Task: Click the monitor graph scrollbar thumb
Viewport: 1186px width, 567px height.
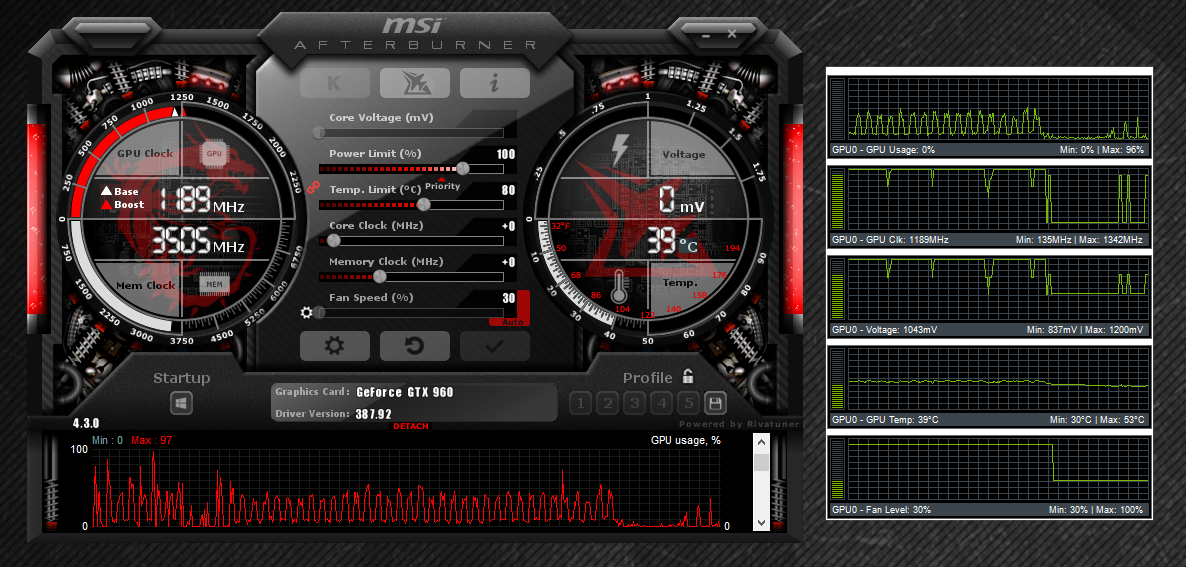Action: 761,462
